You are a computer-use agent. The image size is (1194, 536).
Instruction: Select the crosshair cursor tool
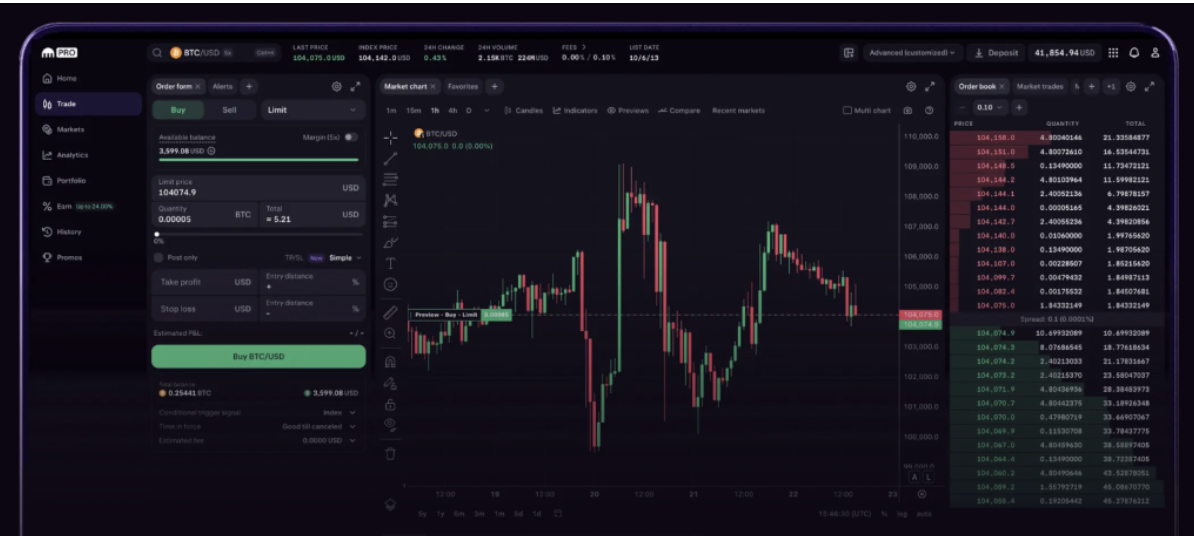click(390, 138)
